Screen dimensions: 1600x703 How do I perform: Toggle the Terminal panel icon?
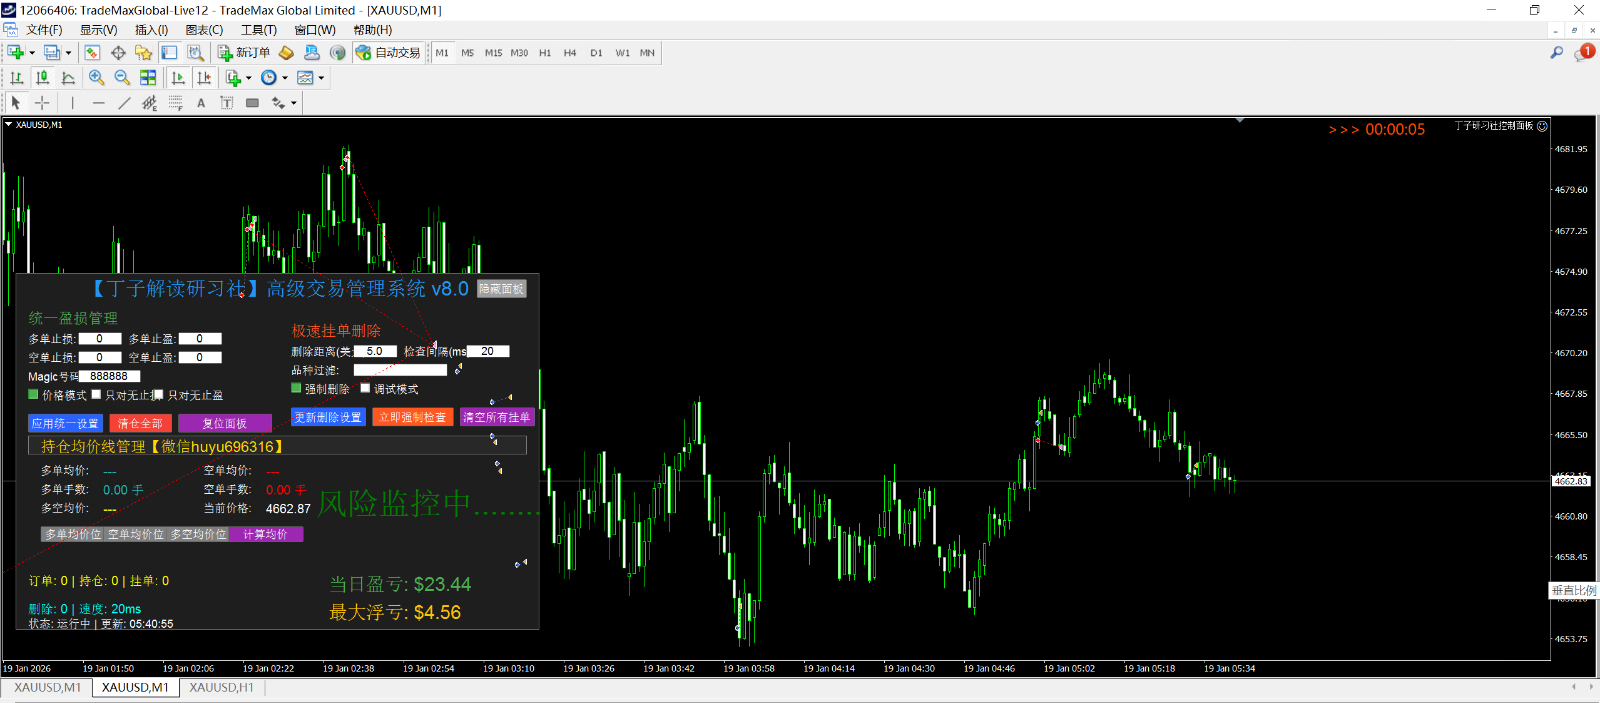tap(169, 52)
